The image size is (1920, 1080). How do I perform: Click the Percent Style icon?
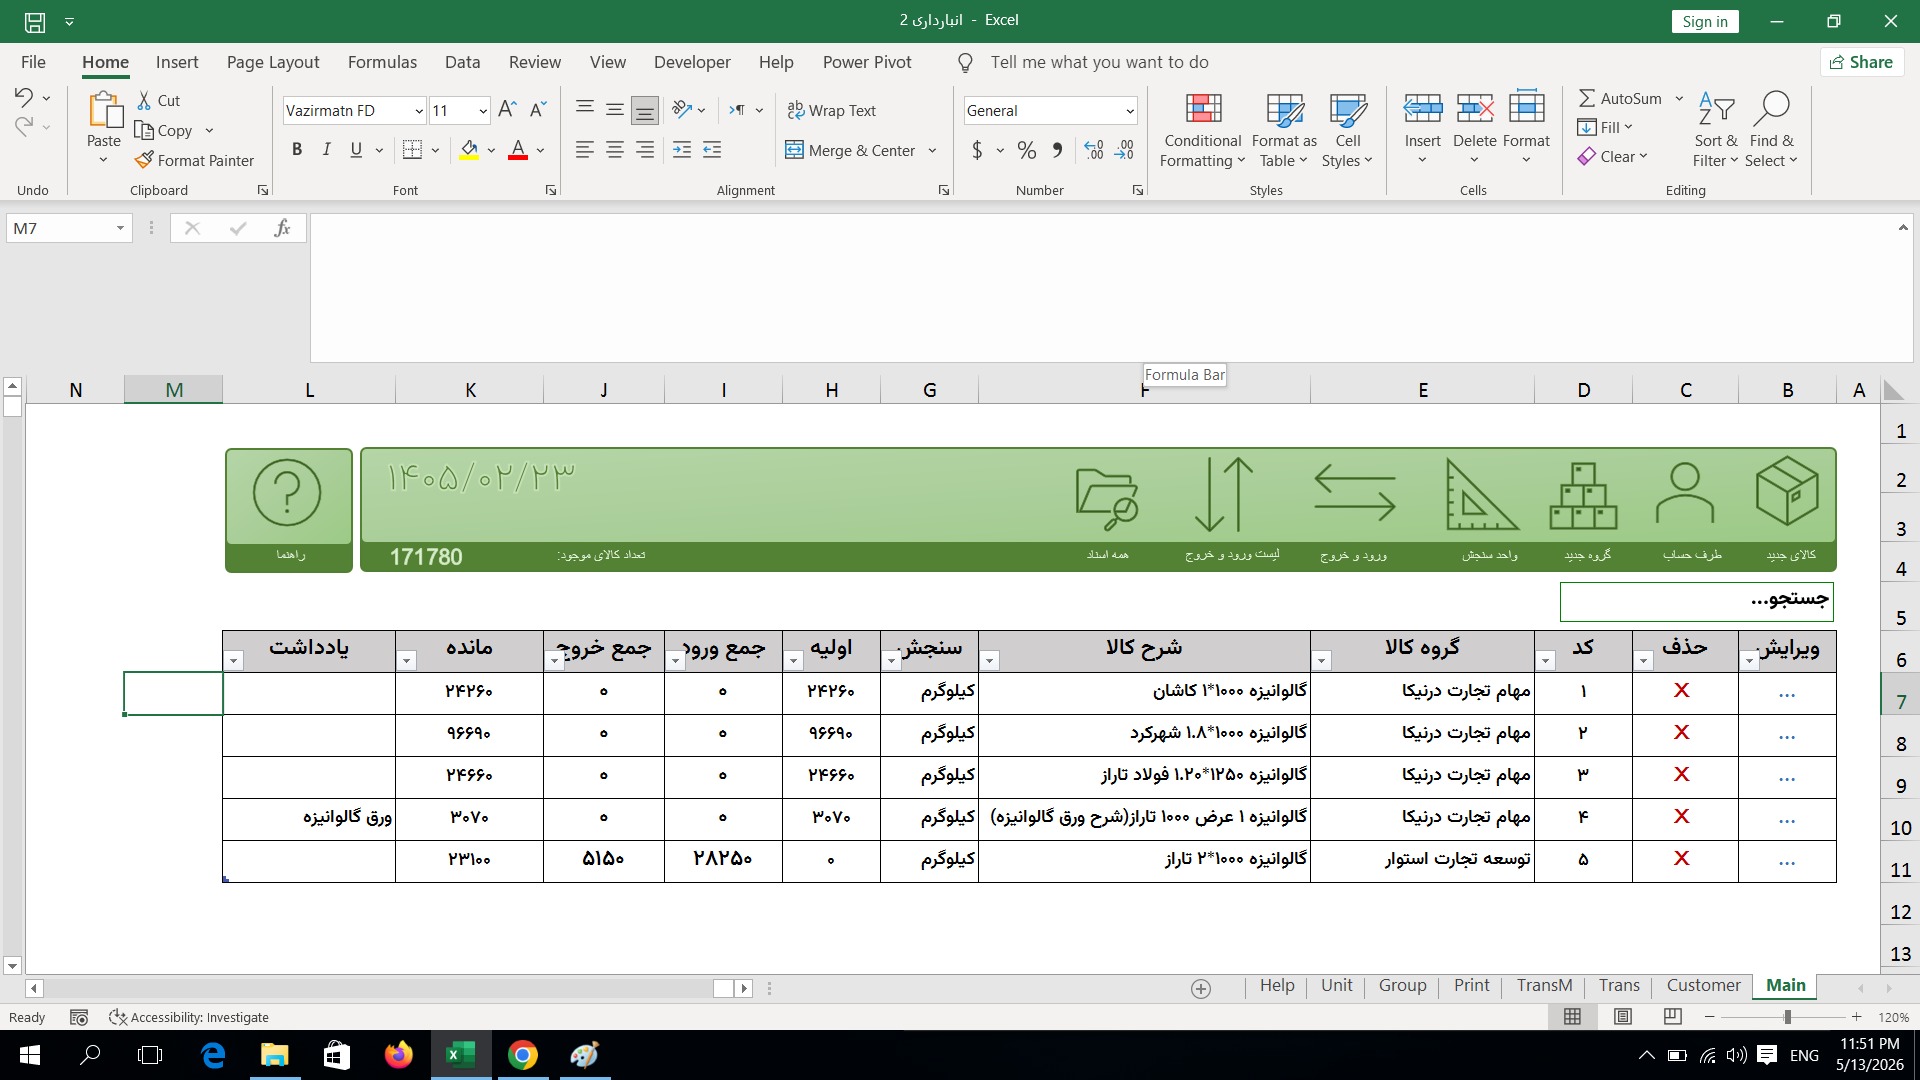click(1027, 150)
